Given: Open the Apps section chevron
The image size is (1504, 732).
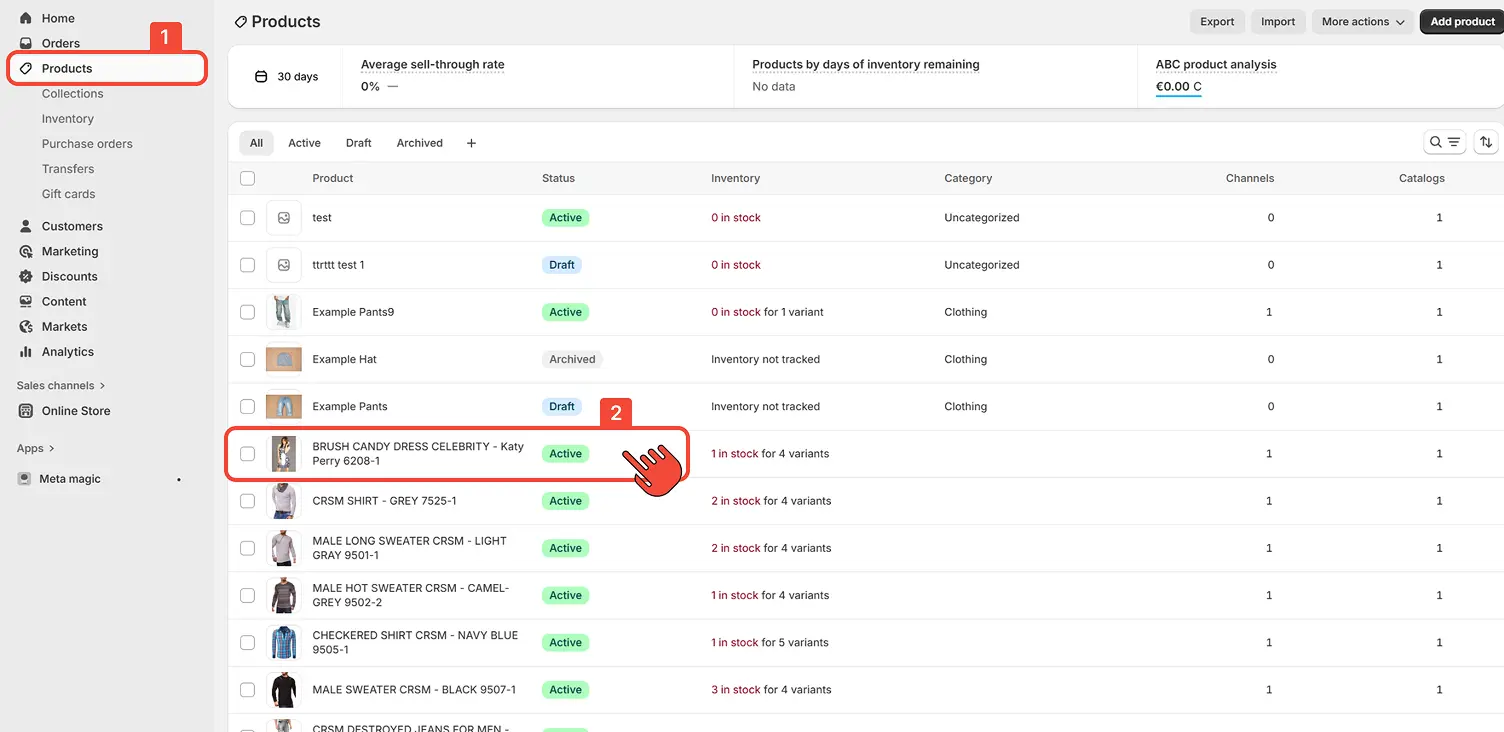Looking at the screenshot, I should click(x=51, y=448).
